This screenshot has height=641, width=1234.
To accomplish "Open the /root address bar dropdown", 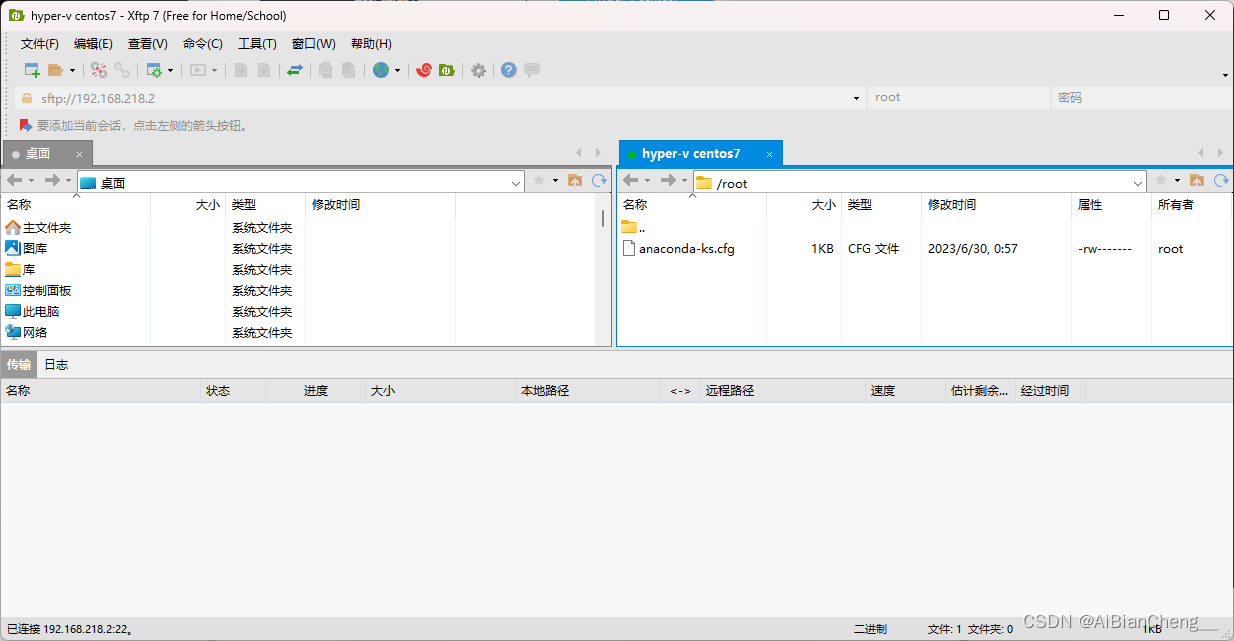I will pos(1139,182).
